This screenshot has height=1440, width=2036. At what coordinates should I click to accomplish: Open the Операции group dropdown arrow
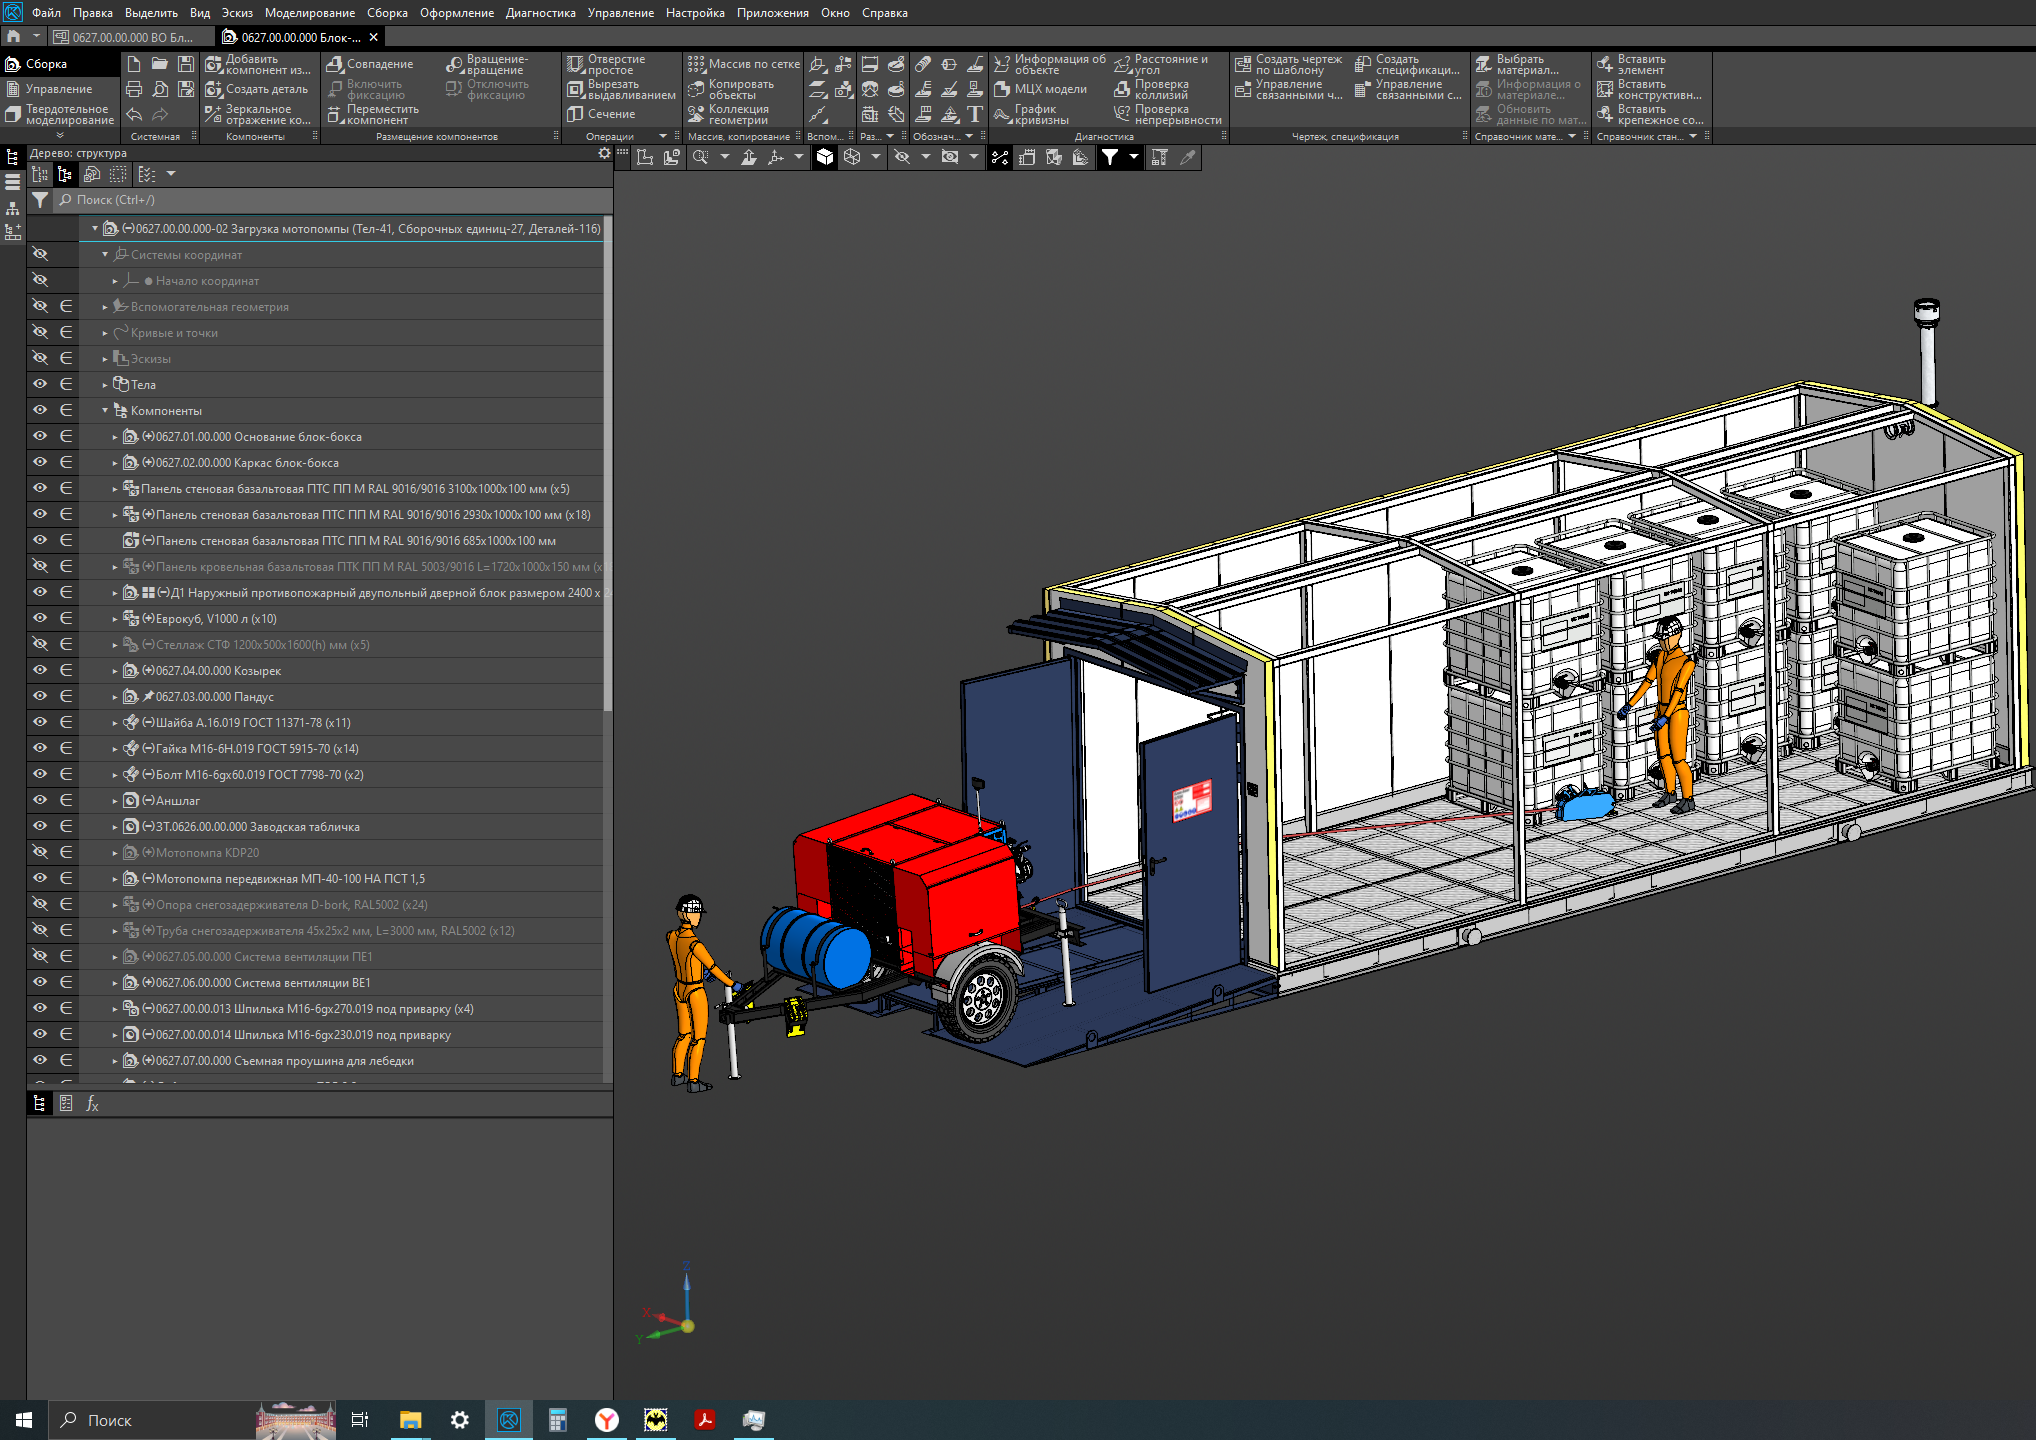663,136
